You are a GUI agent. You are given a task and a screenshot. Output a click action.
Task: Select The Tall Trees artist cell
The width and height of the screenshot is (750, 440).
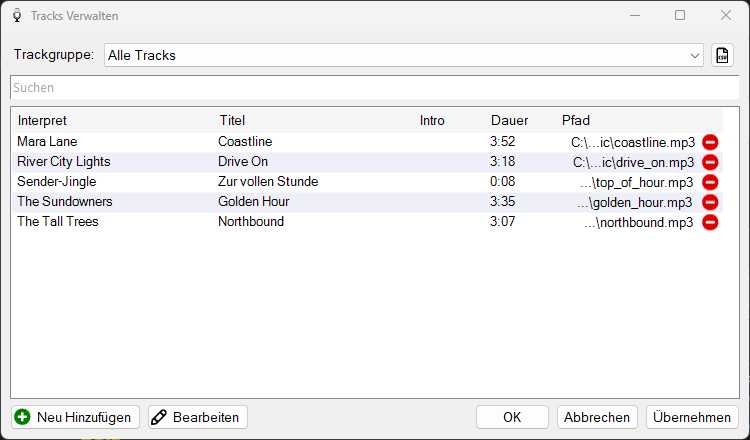point(57,222)
